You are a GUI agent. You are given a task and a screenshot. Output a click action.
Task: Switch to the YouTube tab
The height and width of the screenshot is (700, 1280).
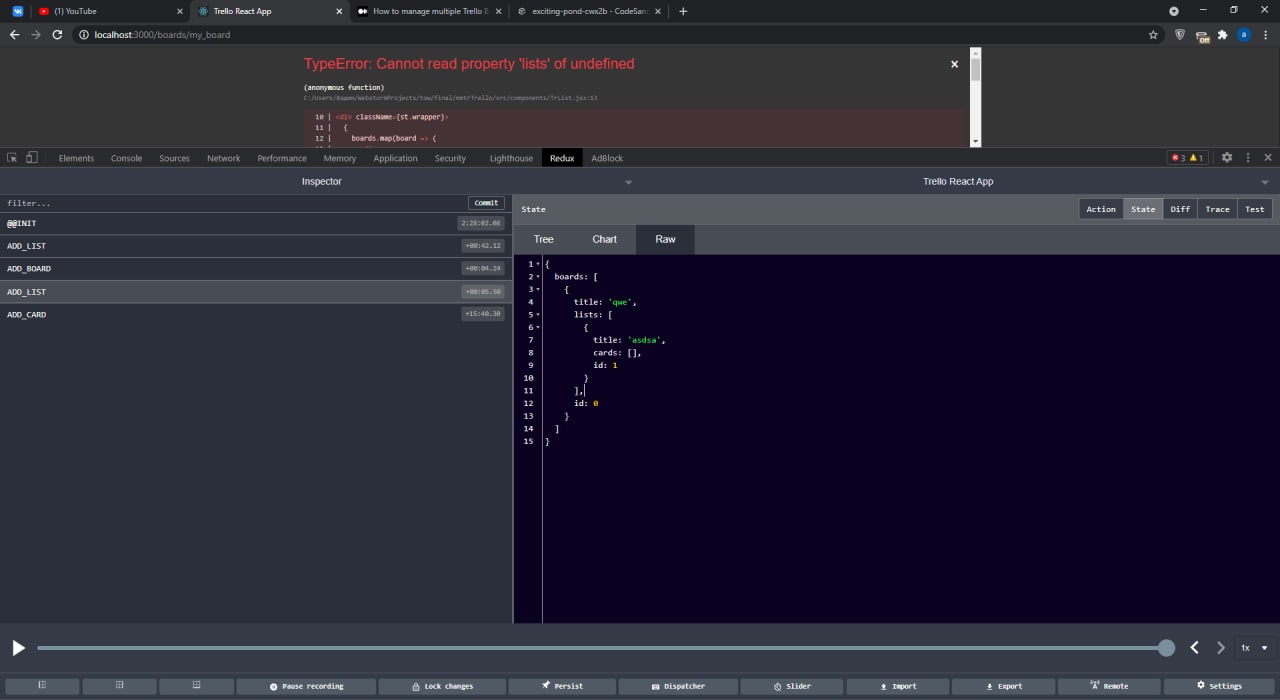click(x=110, y=11)
